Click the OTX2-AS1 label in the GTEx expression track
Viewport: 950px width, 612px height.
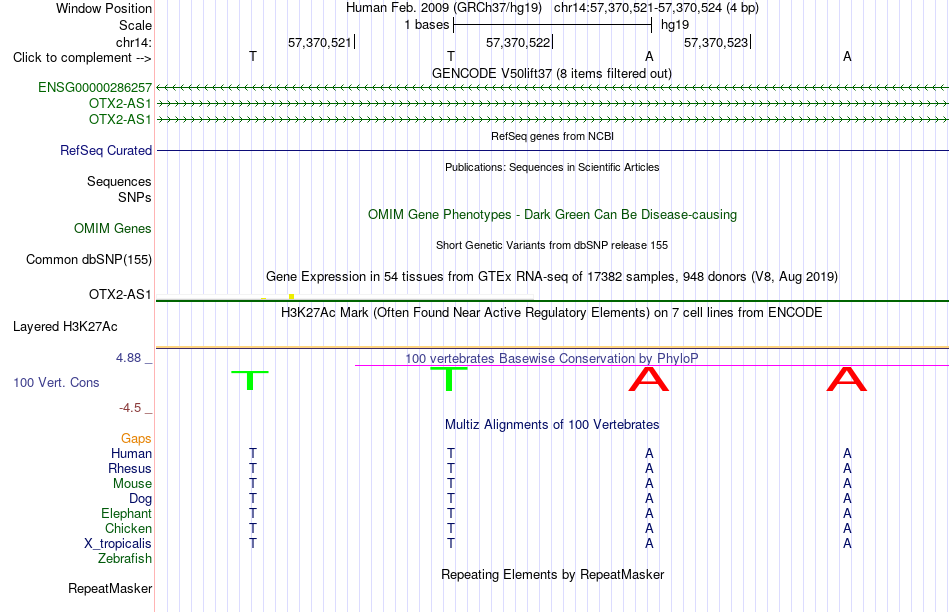[120, 294]
